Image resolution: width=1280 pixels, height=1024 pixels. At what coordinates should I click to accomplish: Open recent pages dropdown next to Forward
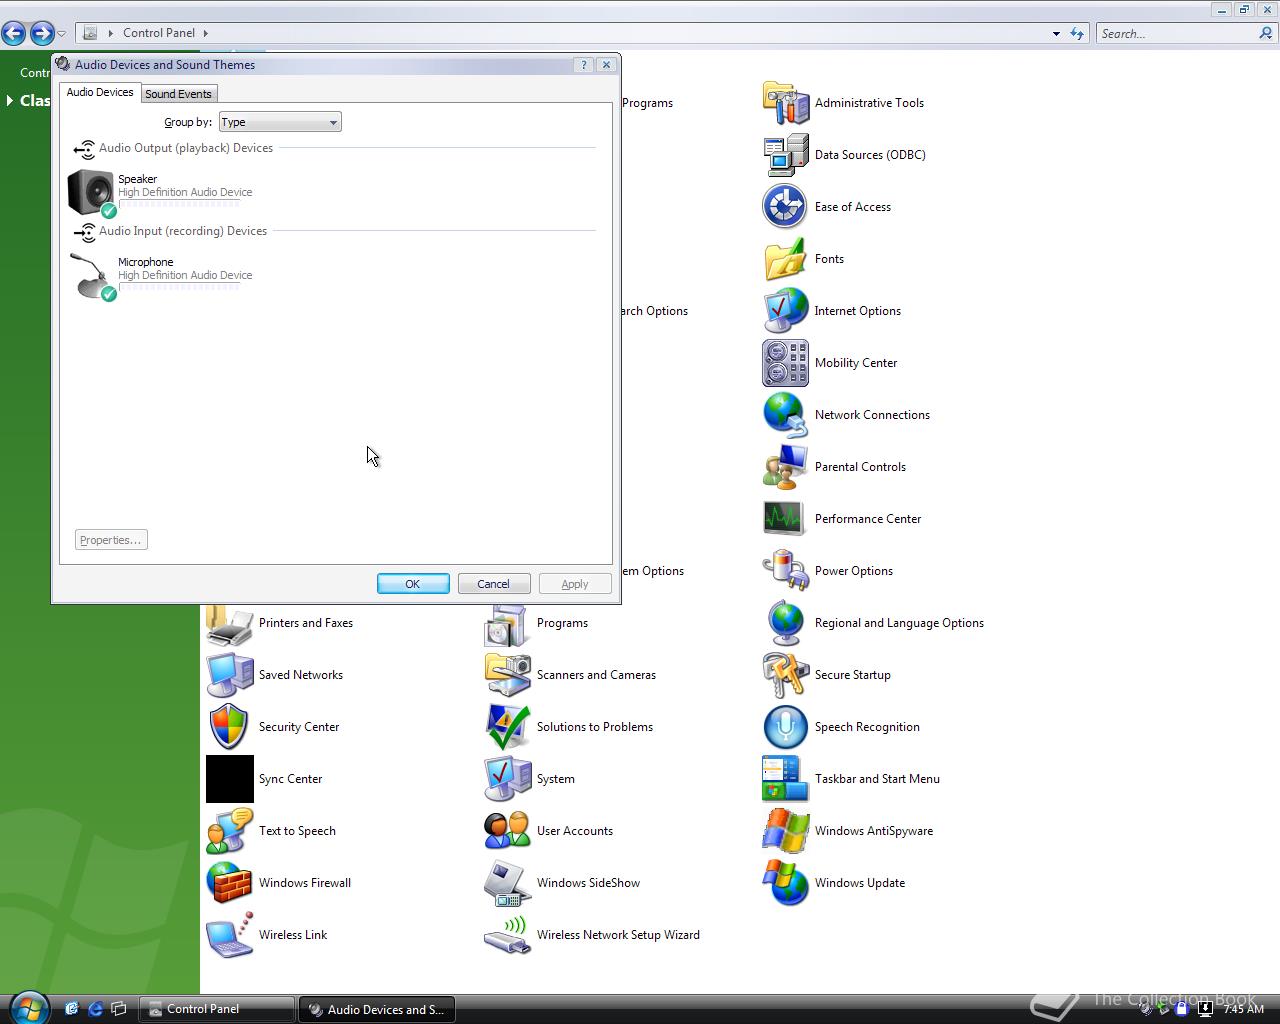point(61,34)
